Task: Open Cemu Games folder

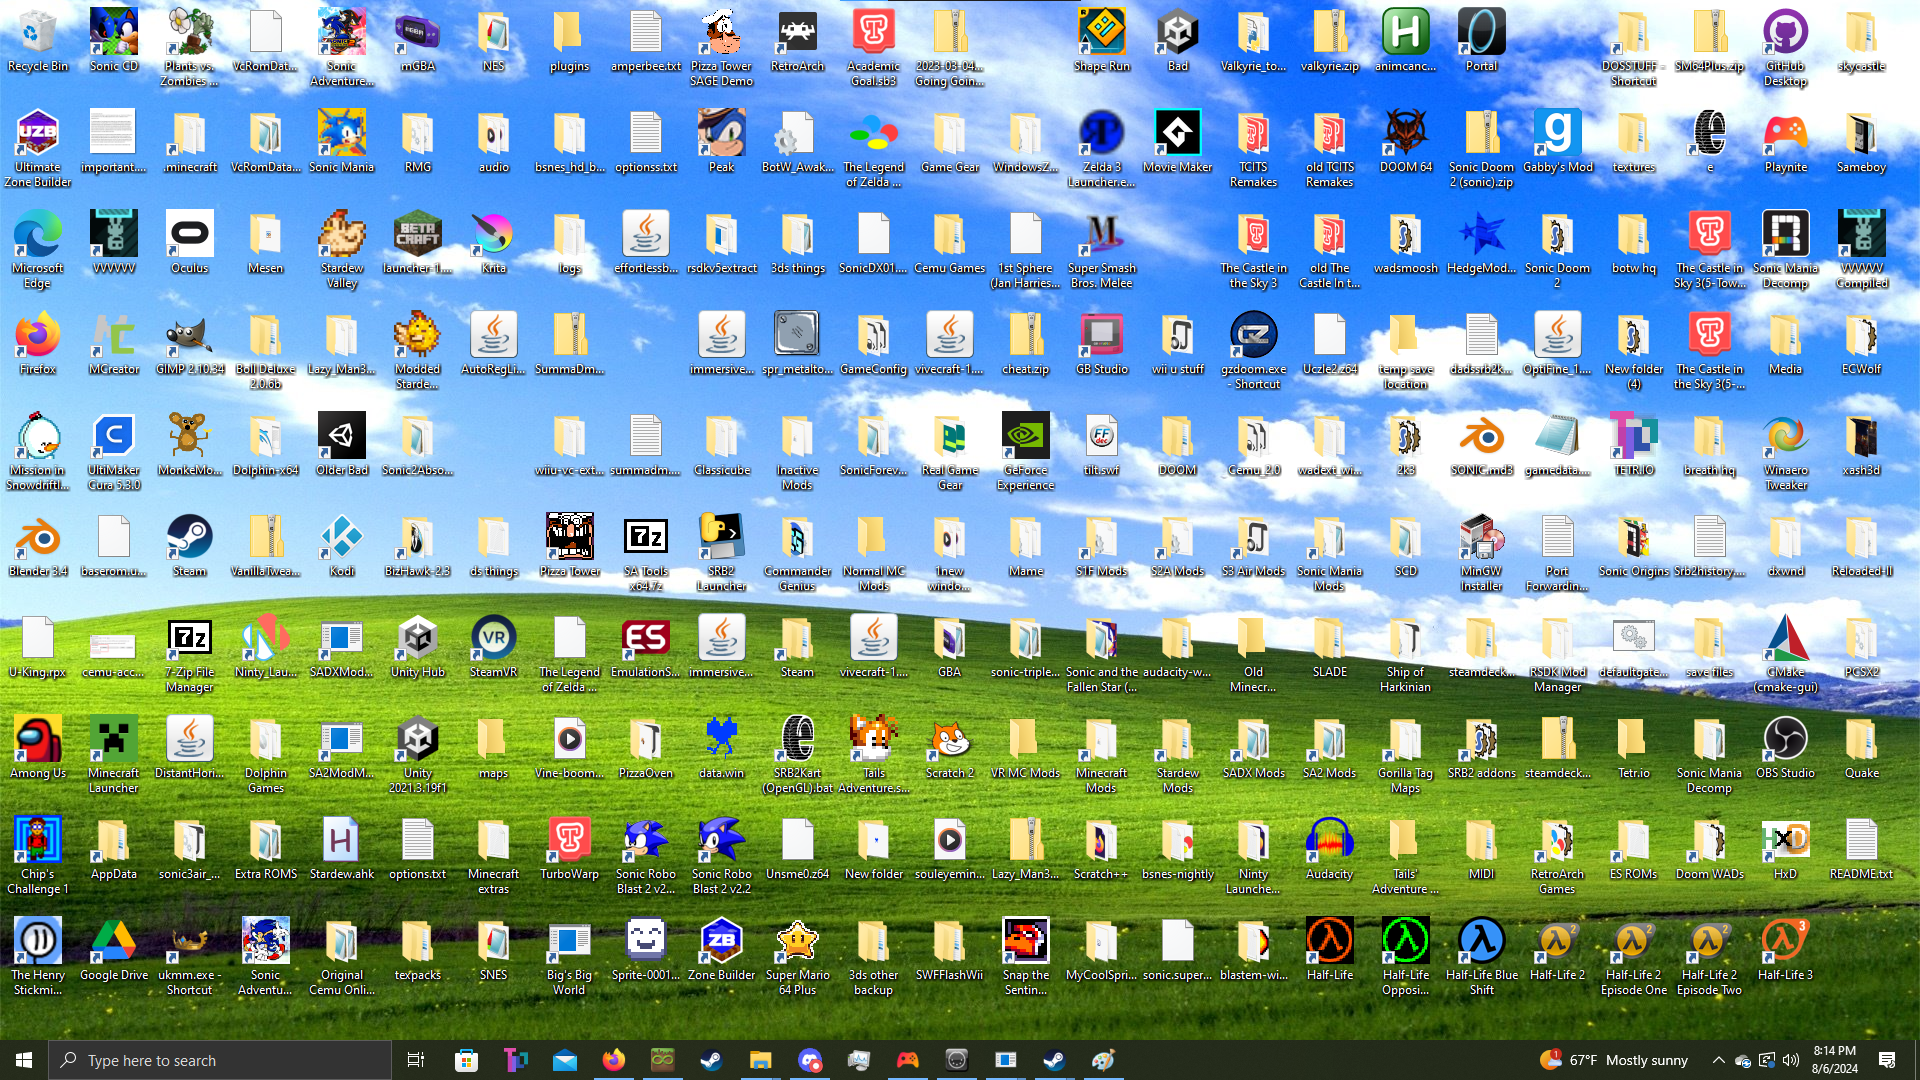Action: (950, 242)
